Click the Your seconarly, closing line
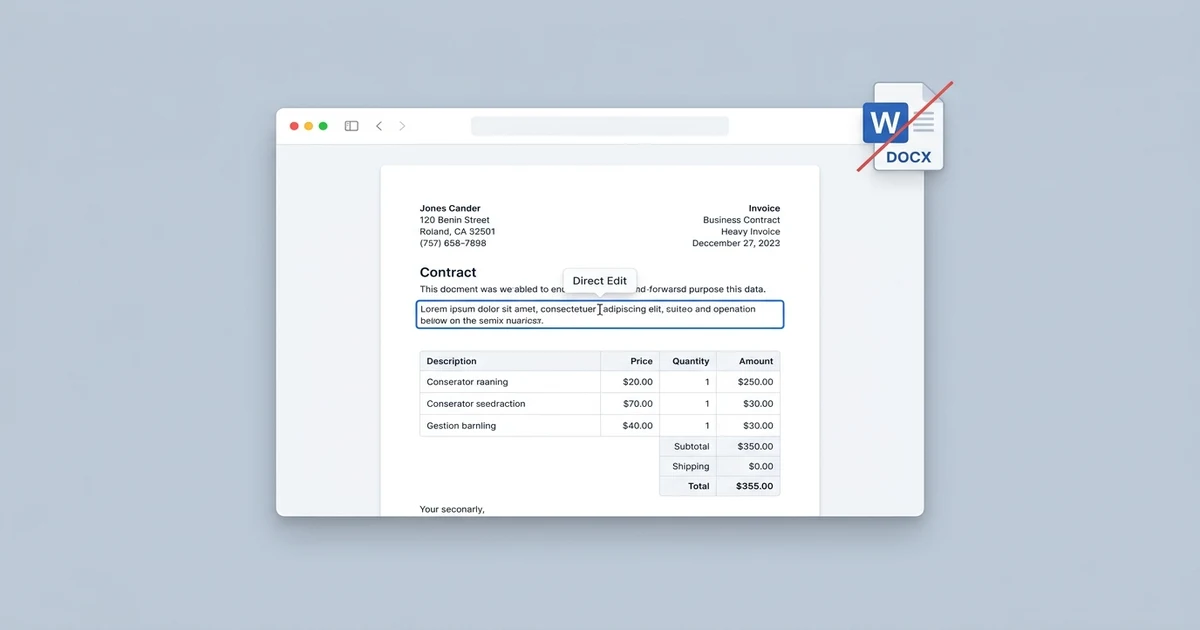The width and height of the screenshot is (1200, 630). point(452,509)
